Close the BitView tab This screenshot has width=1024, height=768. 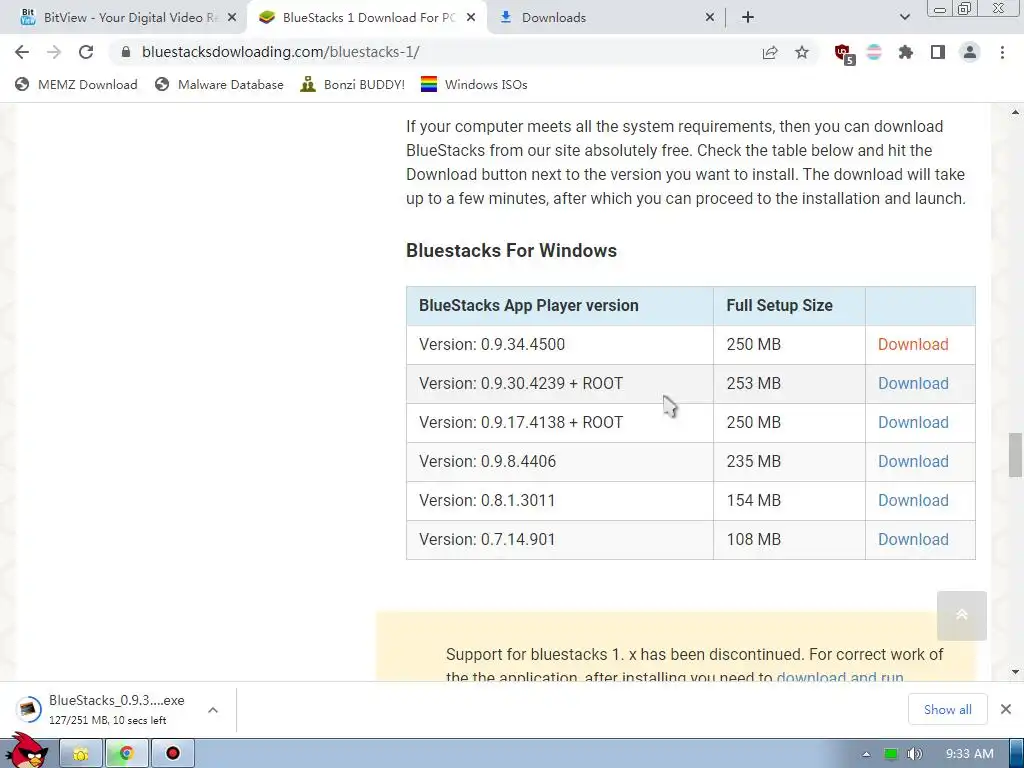232,18
